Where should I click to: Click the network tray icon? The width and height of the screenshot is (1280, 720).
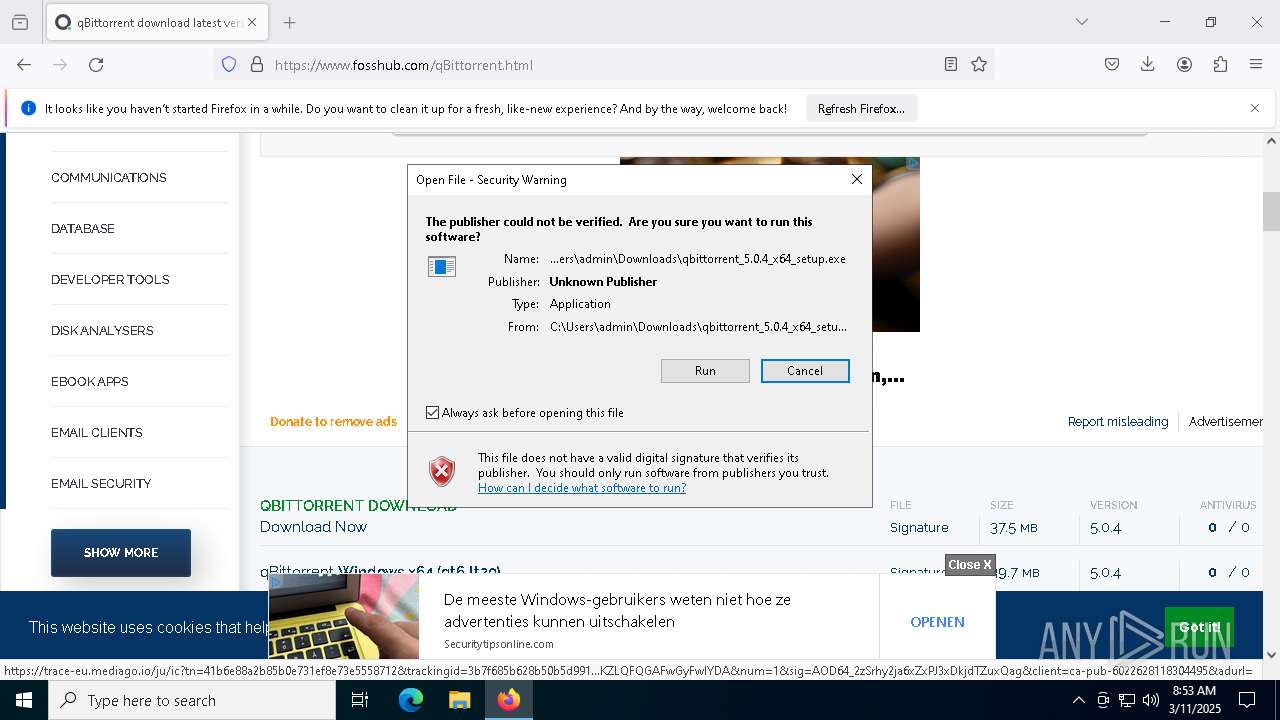(1127, 700)
